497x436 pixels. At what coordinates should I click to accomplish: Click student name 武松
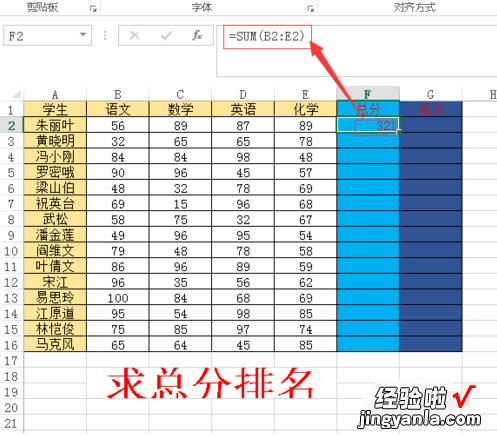click(x=55, y=219)
